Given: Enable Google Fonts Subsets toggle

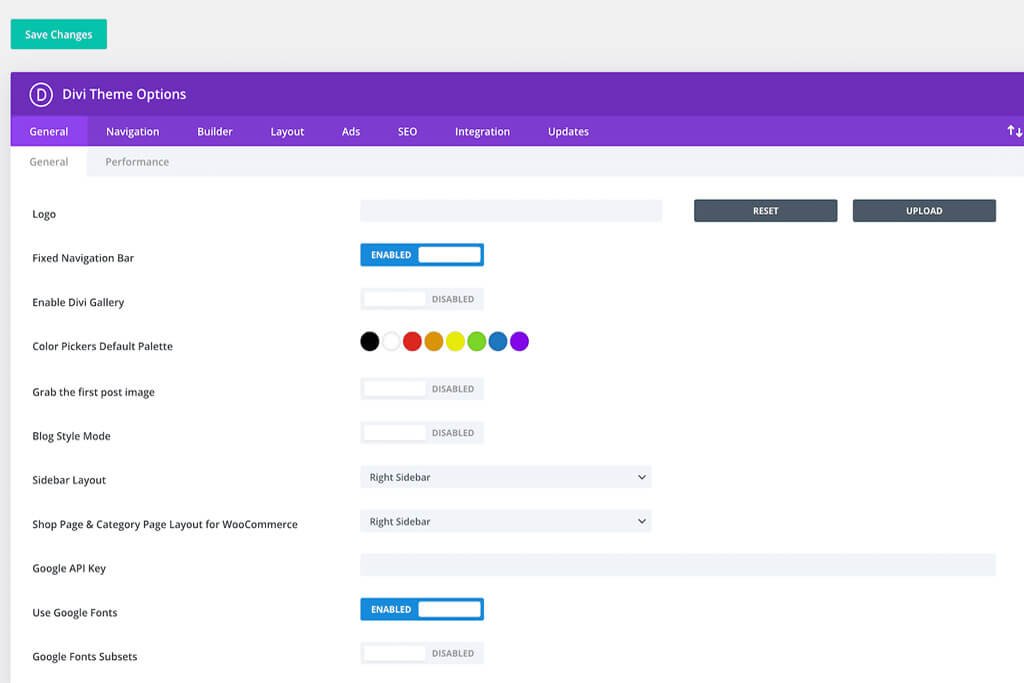Looking at the screenshot, I should (422, 653).
